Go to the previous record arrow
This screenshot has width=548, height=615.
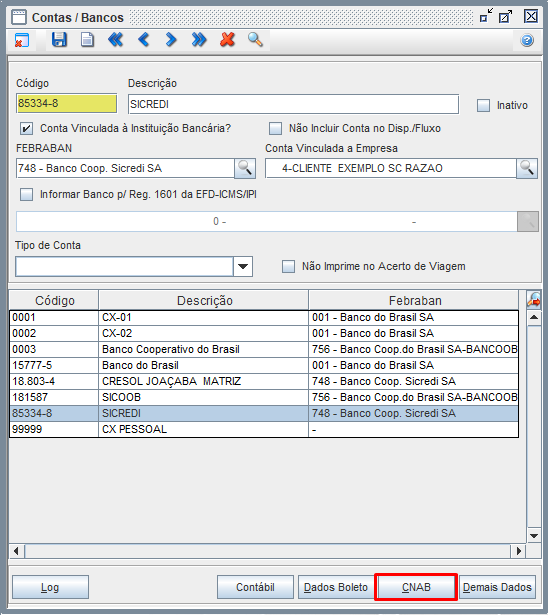click(144, 40)
